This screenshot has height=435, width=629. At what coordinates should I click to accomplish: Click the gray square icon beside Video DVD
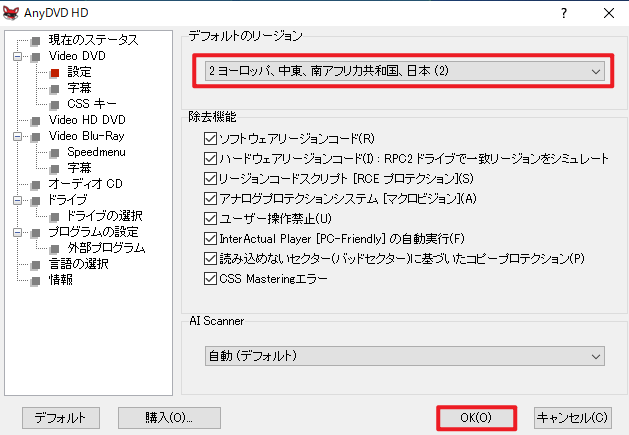coord(36,57)
